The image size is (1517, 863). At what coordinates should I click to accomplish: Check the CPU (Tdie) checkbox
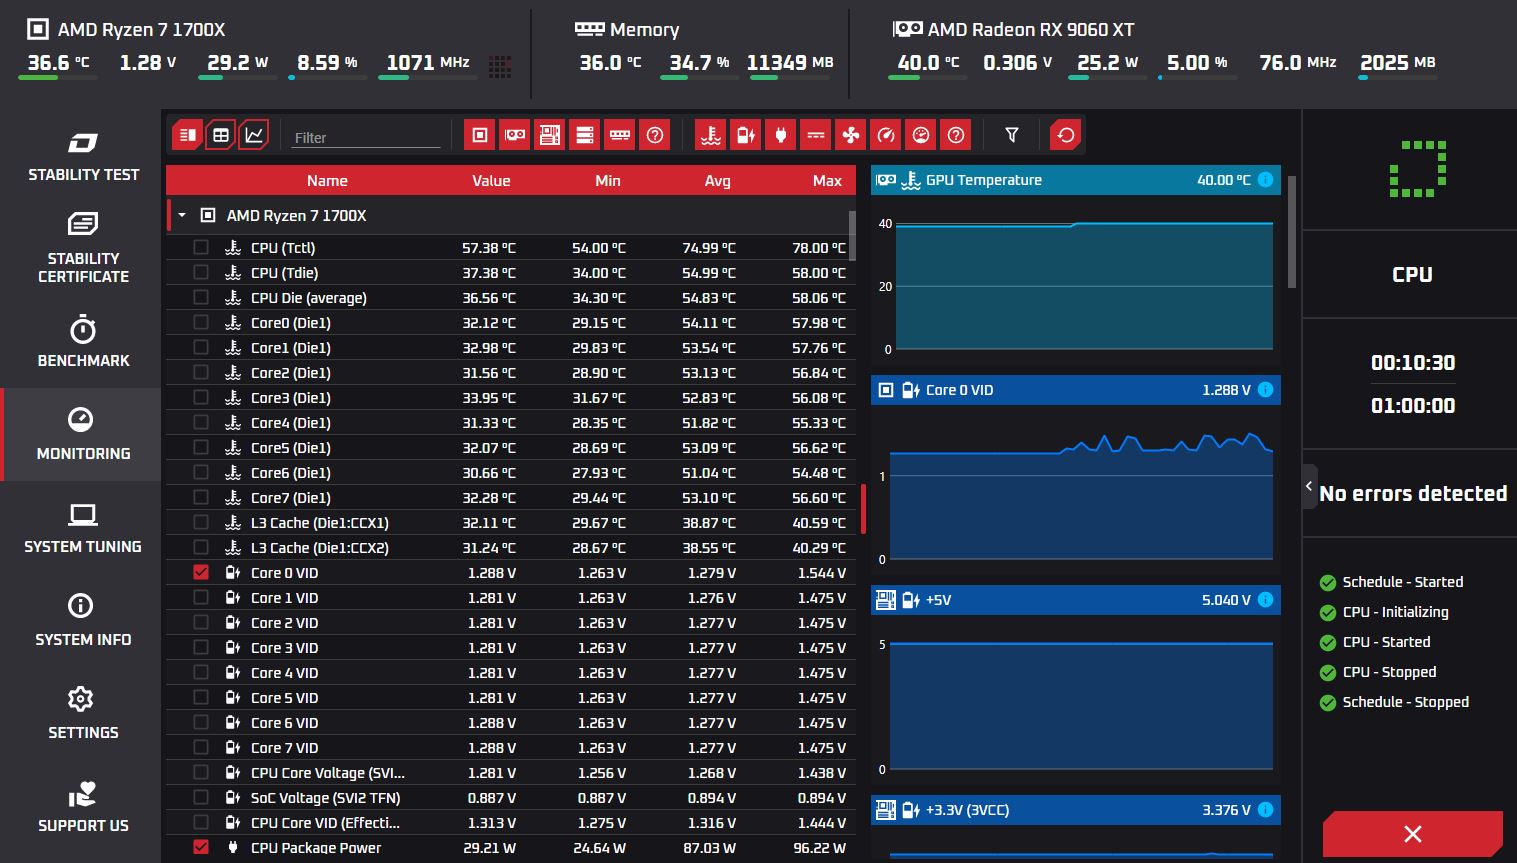(201, 272)
